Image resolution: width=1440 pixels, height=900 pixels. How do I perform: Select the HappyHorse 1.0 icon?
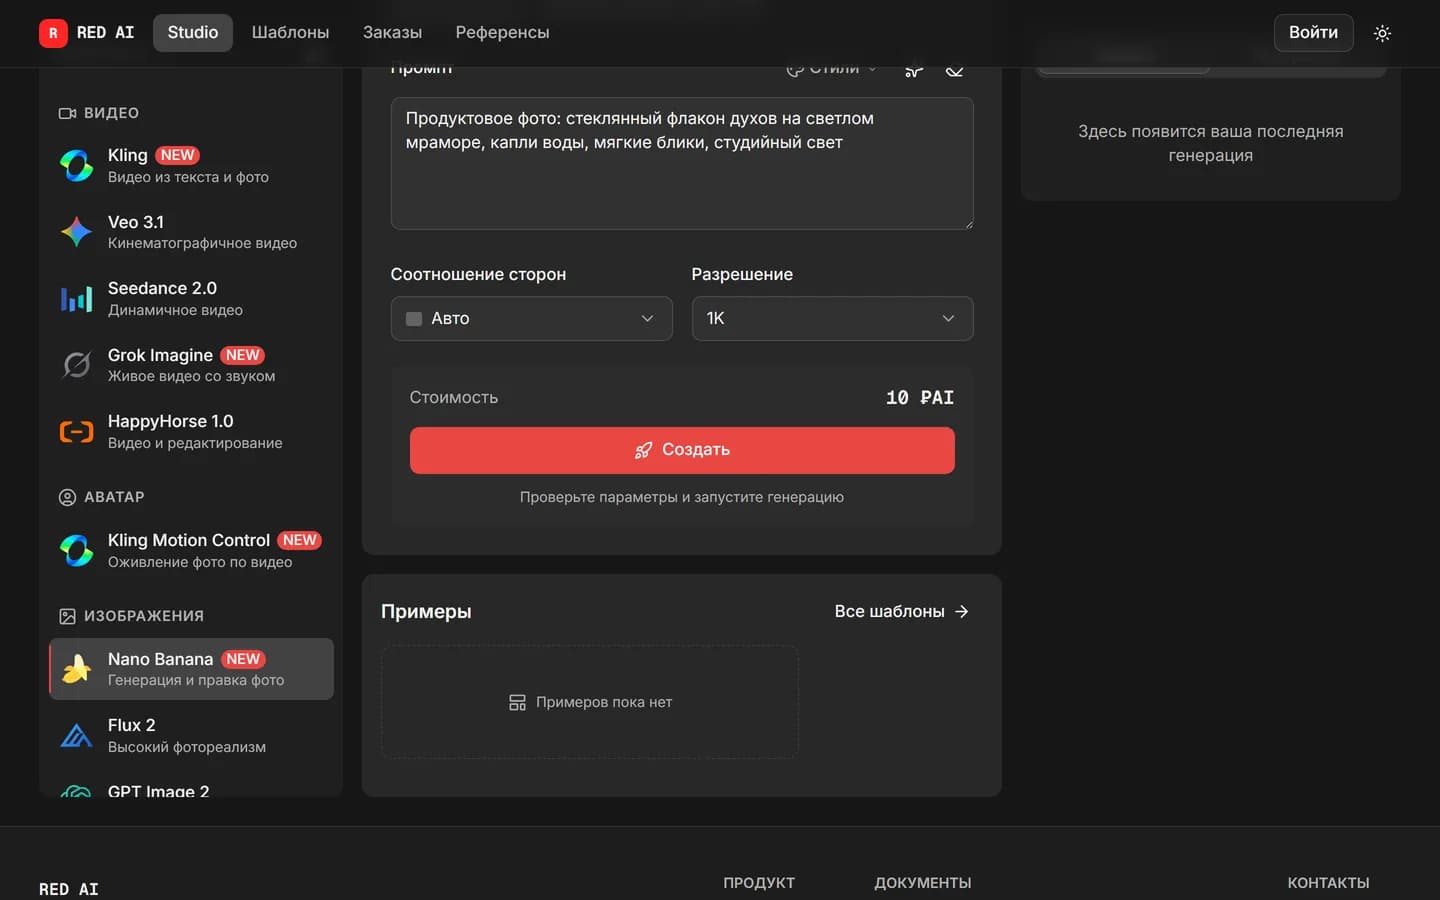tap(76, 432)
